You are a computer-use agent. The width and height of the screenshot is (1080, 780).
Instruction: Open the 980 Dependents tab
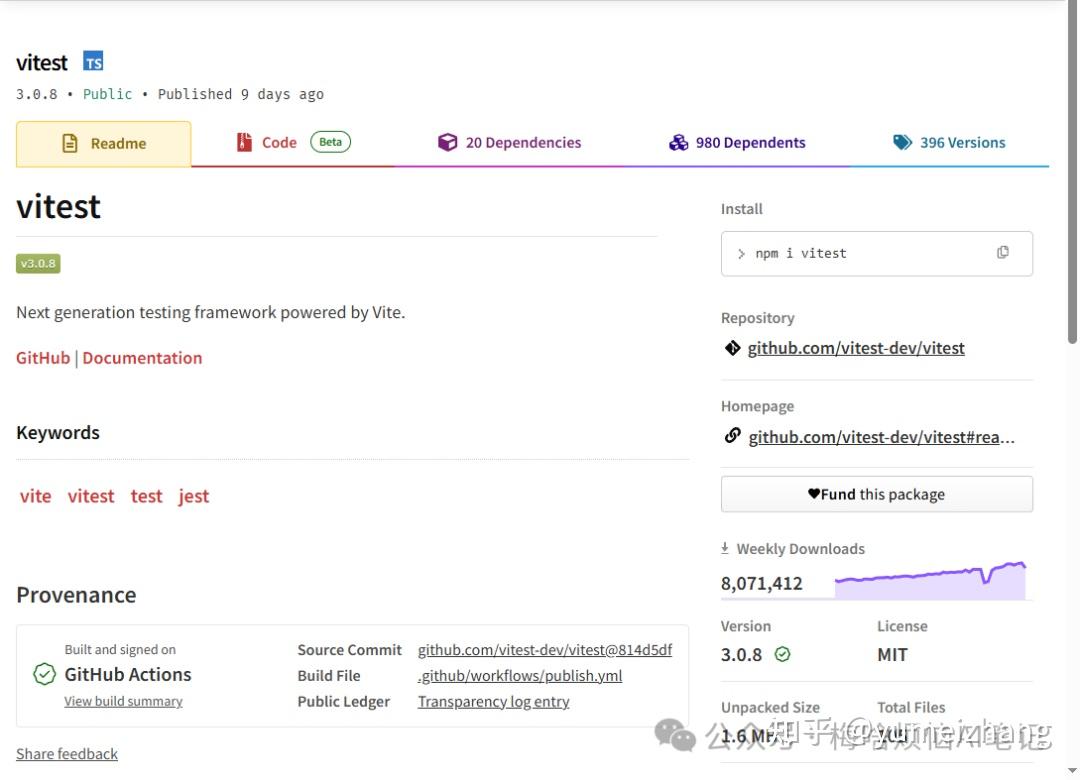tap(737, 143)
